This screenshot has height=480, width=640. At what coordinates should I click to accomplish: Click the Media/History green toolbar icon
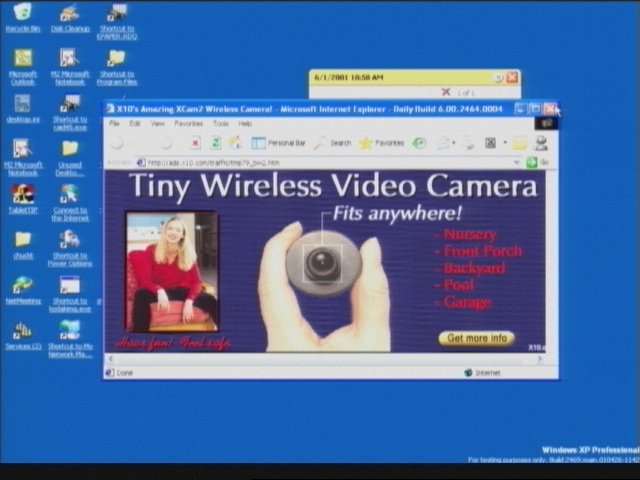[419, 143]
